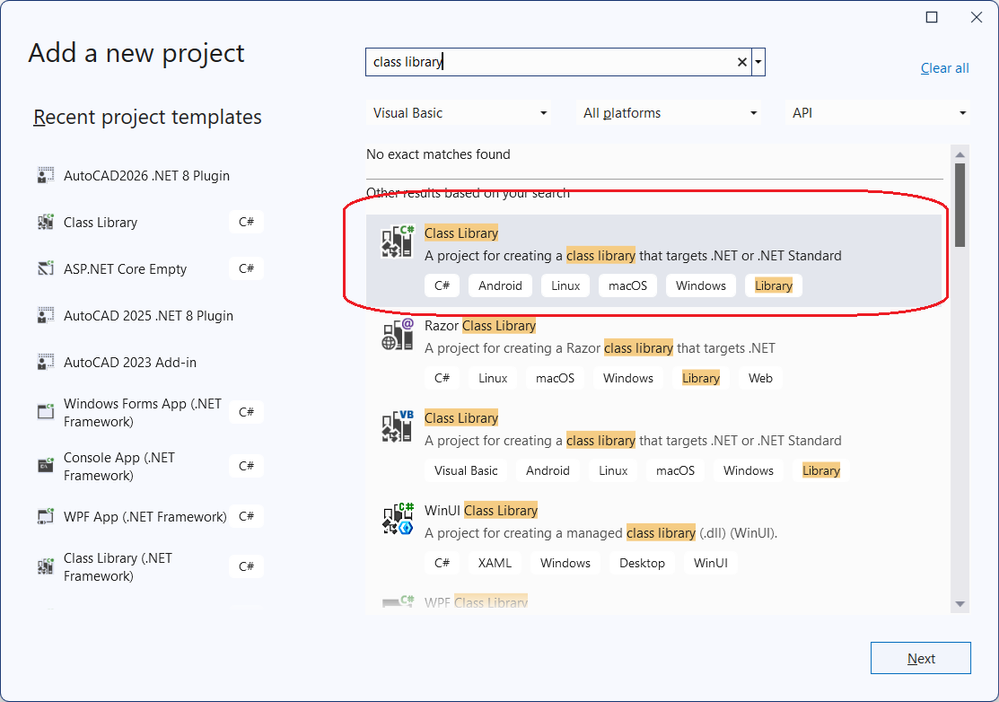
Task: Click the Razor Class Library result icon
Action: tap(398, 334)
